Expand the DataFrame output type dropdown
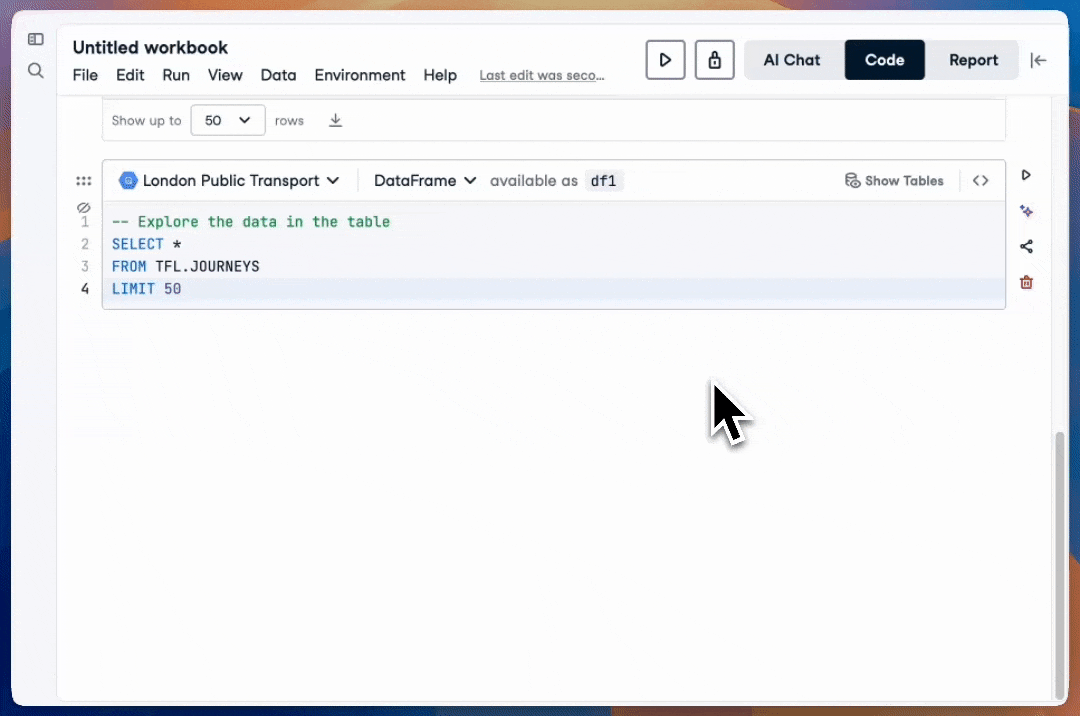The width and height of the screenshot is (1080, 716). [425, 180]
